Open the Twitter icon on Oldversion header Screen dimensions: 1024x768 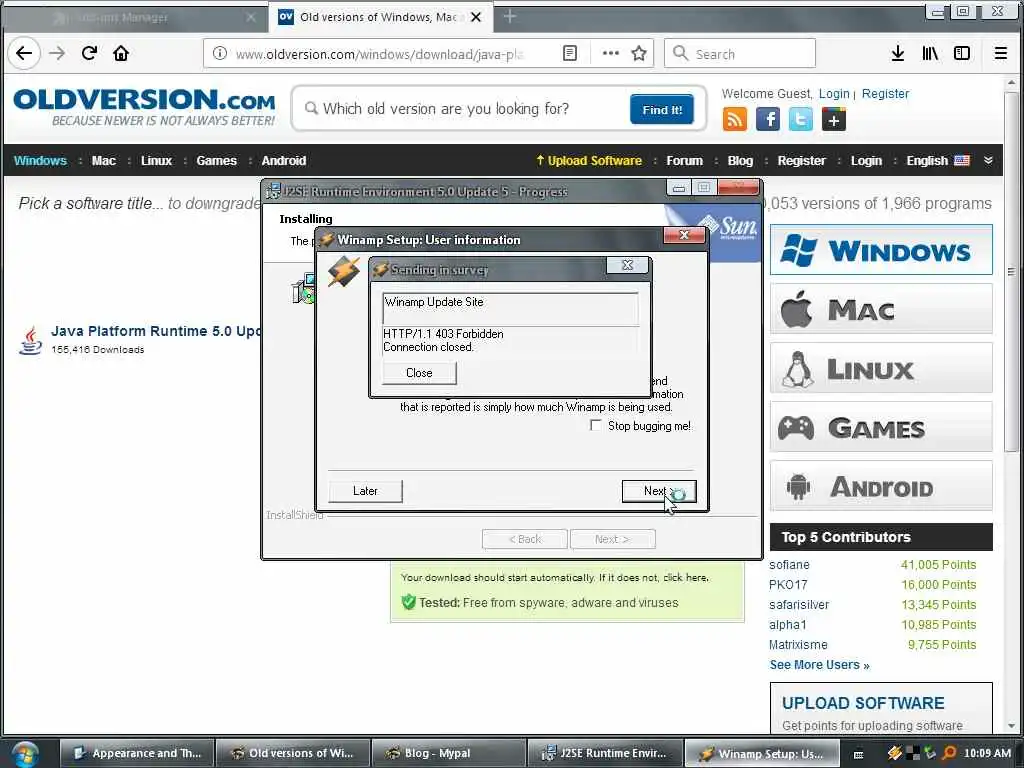tap(801, 120)
